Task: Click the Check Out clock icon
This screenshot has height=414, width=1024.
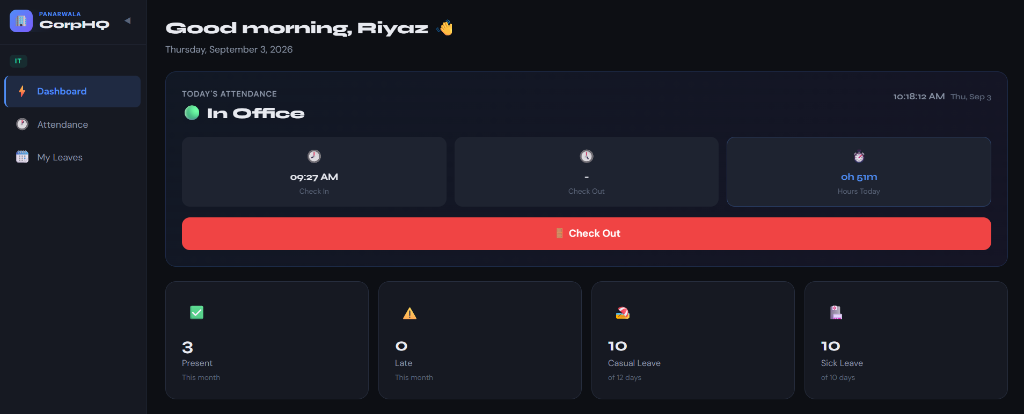Action: pyautogui.click(x=586, y=156)
